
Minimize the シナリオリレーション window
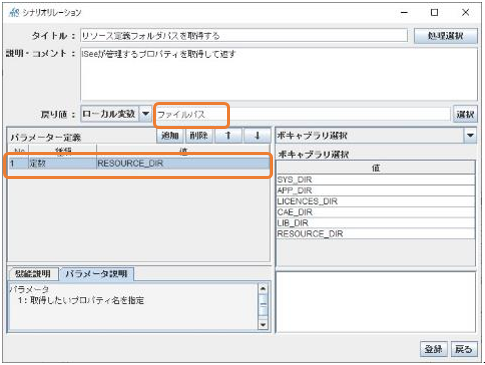pos(404,12)
